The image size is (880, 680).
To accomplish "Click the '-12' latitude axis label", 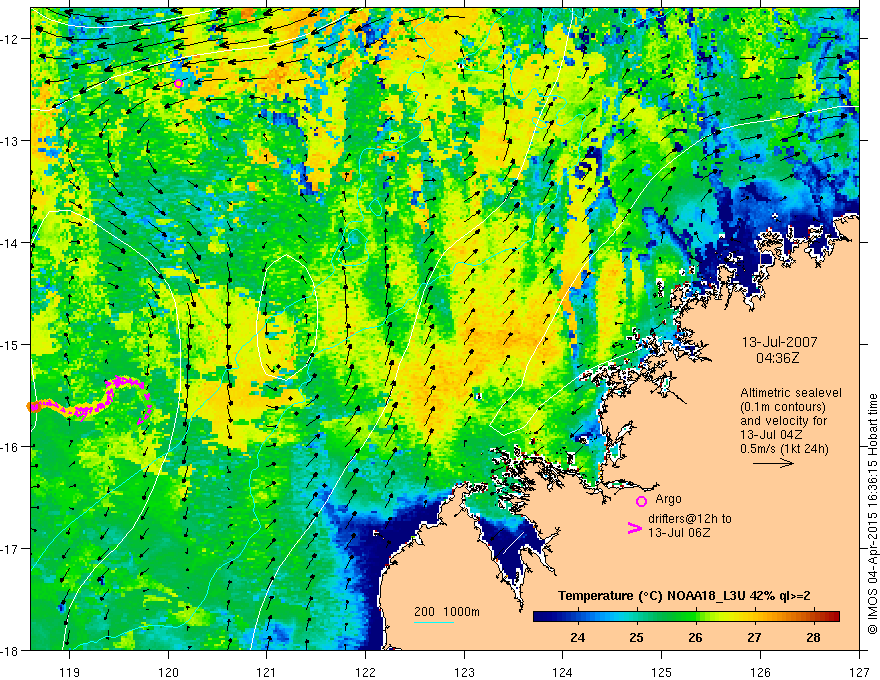I will (x=10, y=39).
